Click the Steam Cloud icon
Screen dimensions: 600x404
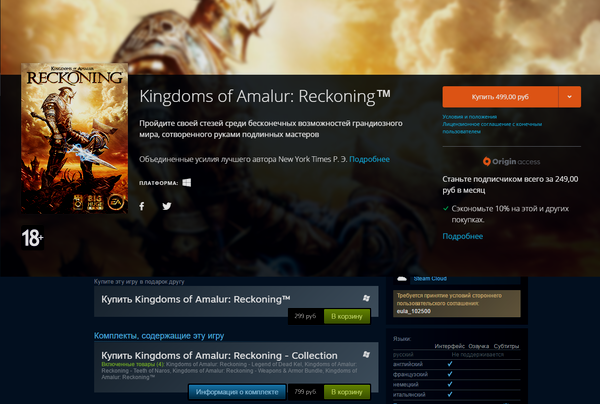[402, 279]
